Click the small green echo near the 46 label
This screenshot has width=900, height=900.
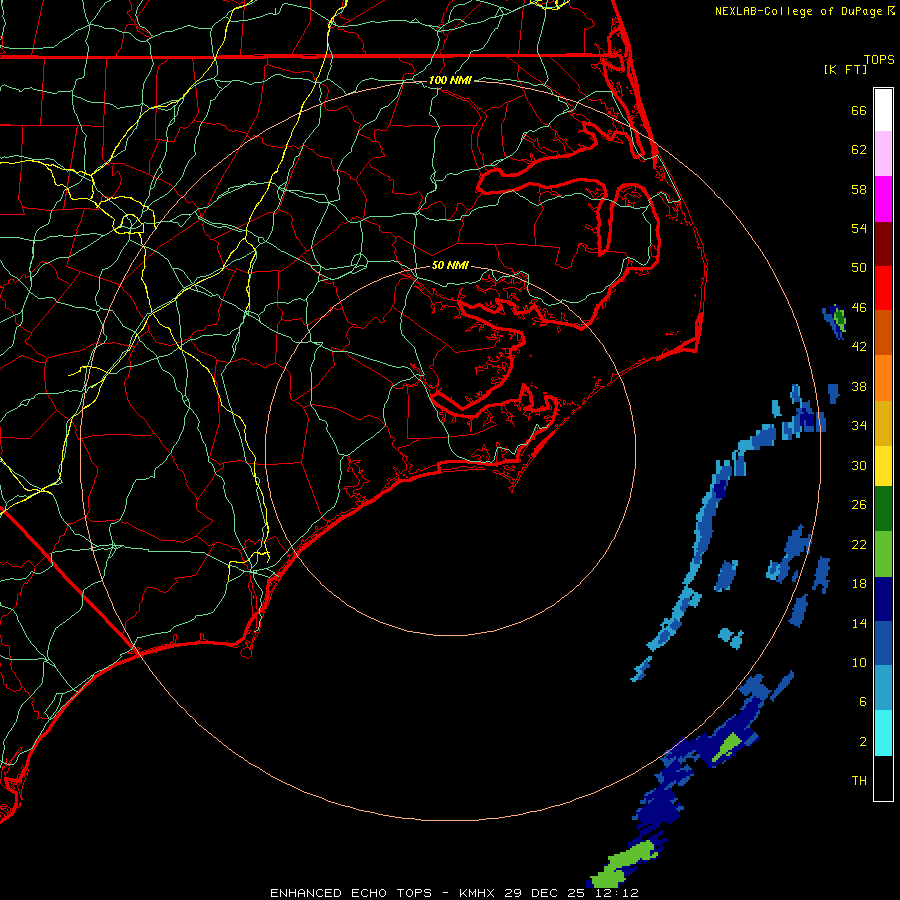(x=840, y=319)
